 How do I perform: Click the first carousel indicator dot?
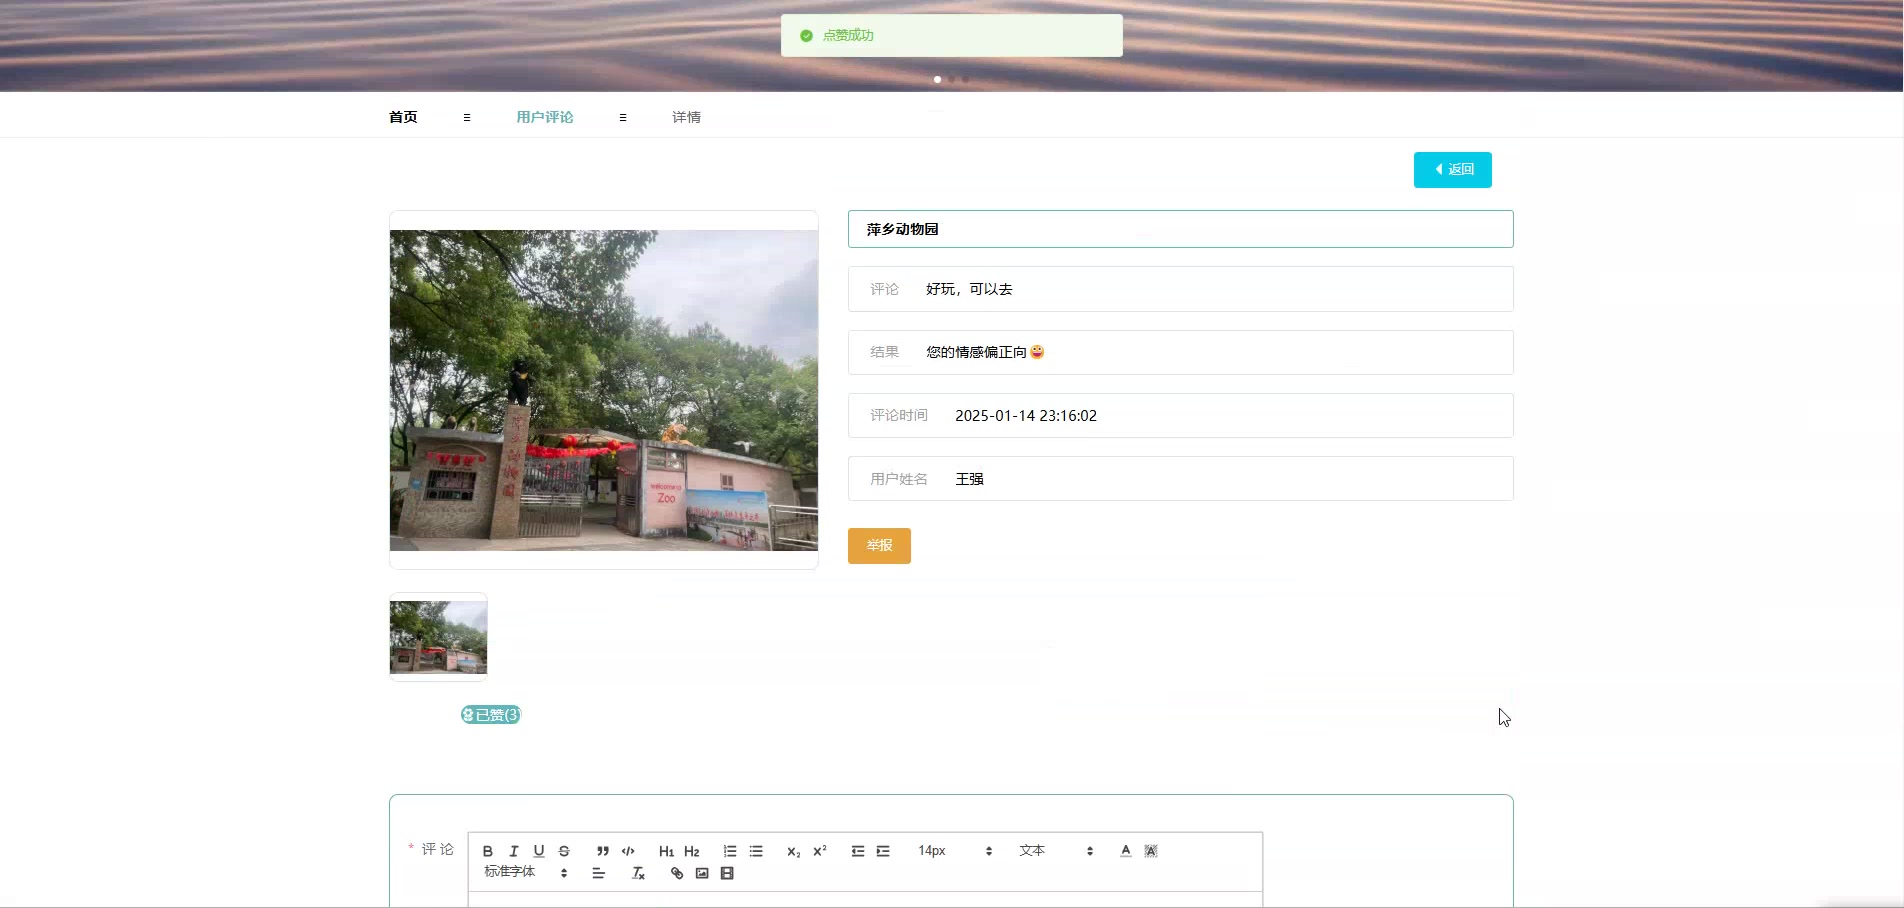click(x=937, y=79)
